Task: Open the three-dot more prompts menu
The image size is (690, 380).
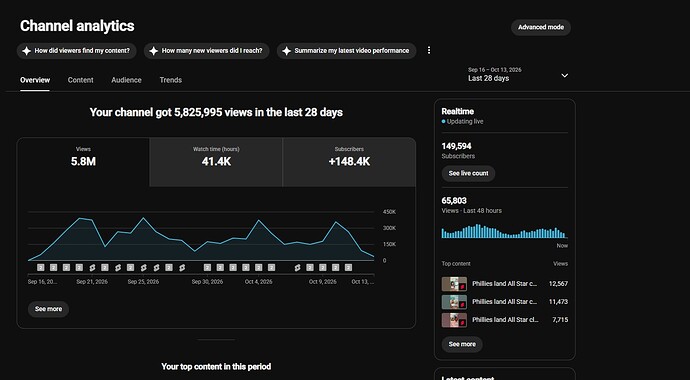Action: click(x=429, y=51)
